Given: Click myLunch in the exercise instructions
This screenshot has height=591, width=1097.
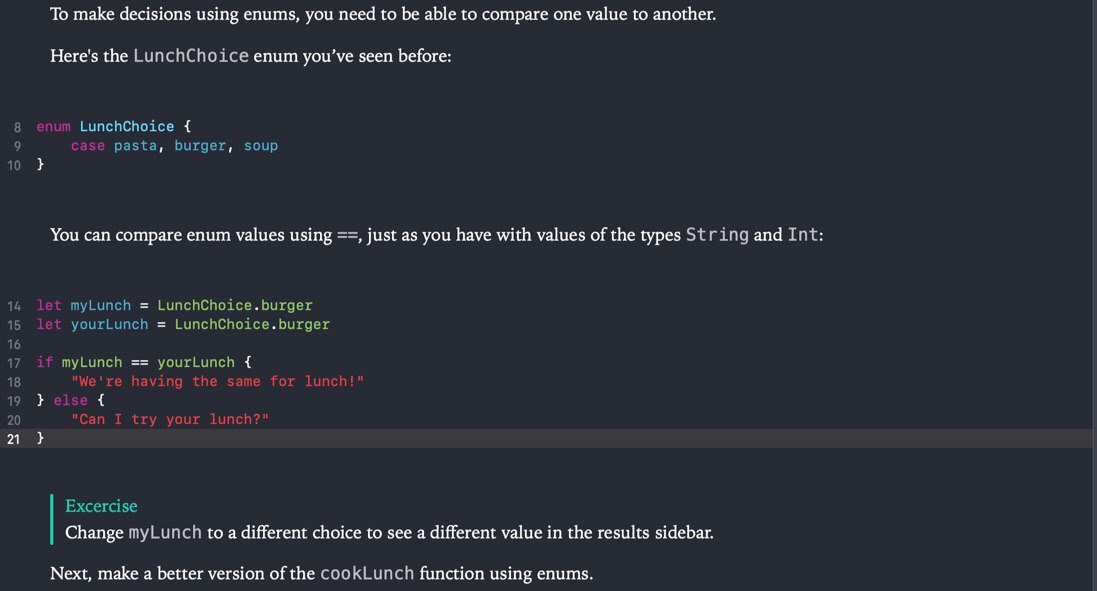Looking at the screenshot, I should (165, 533).
